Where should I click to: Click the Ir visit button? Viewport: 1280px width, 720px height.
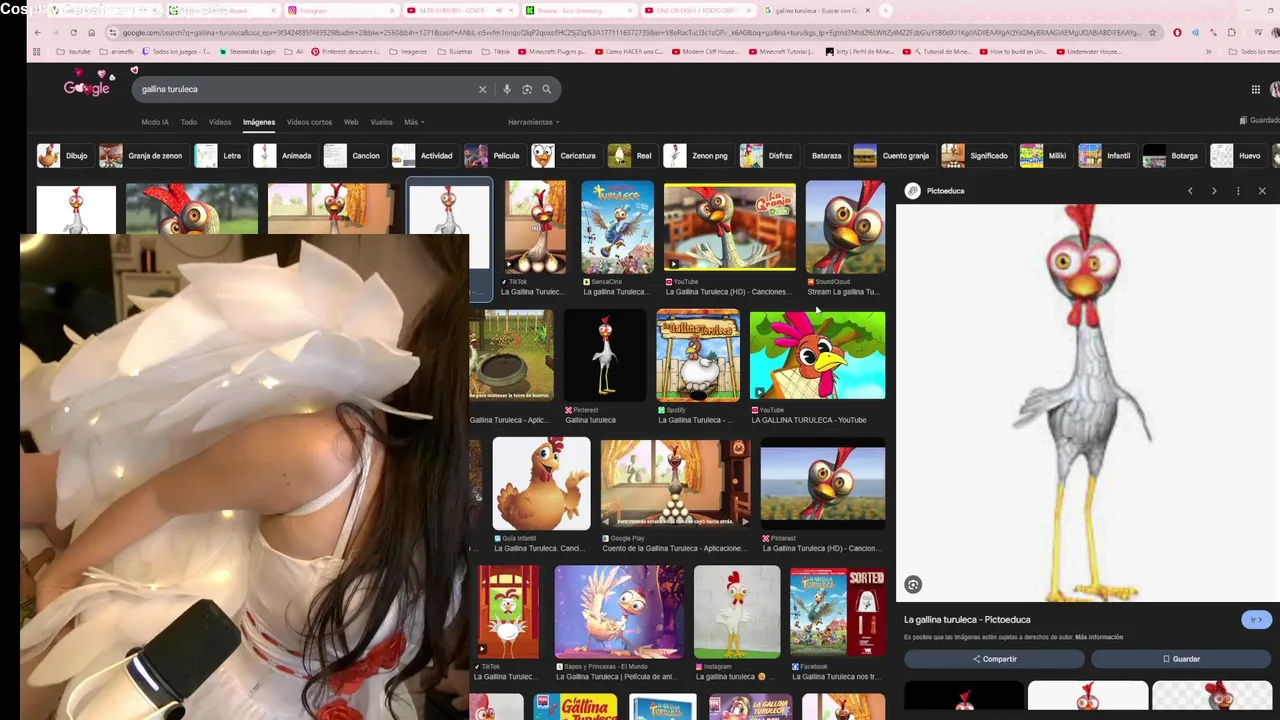(1256, 620)
